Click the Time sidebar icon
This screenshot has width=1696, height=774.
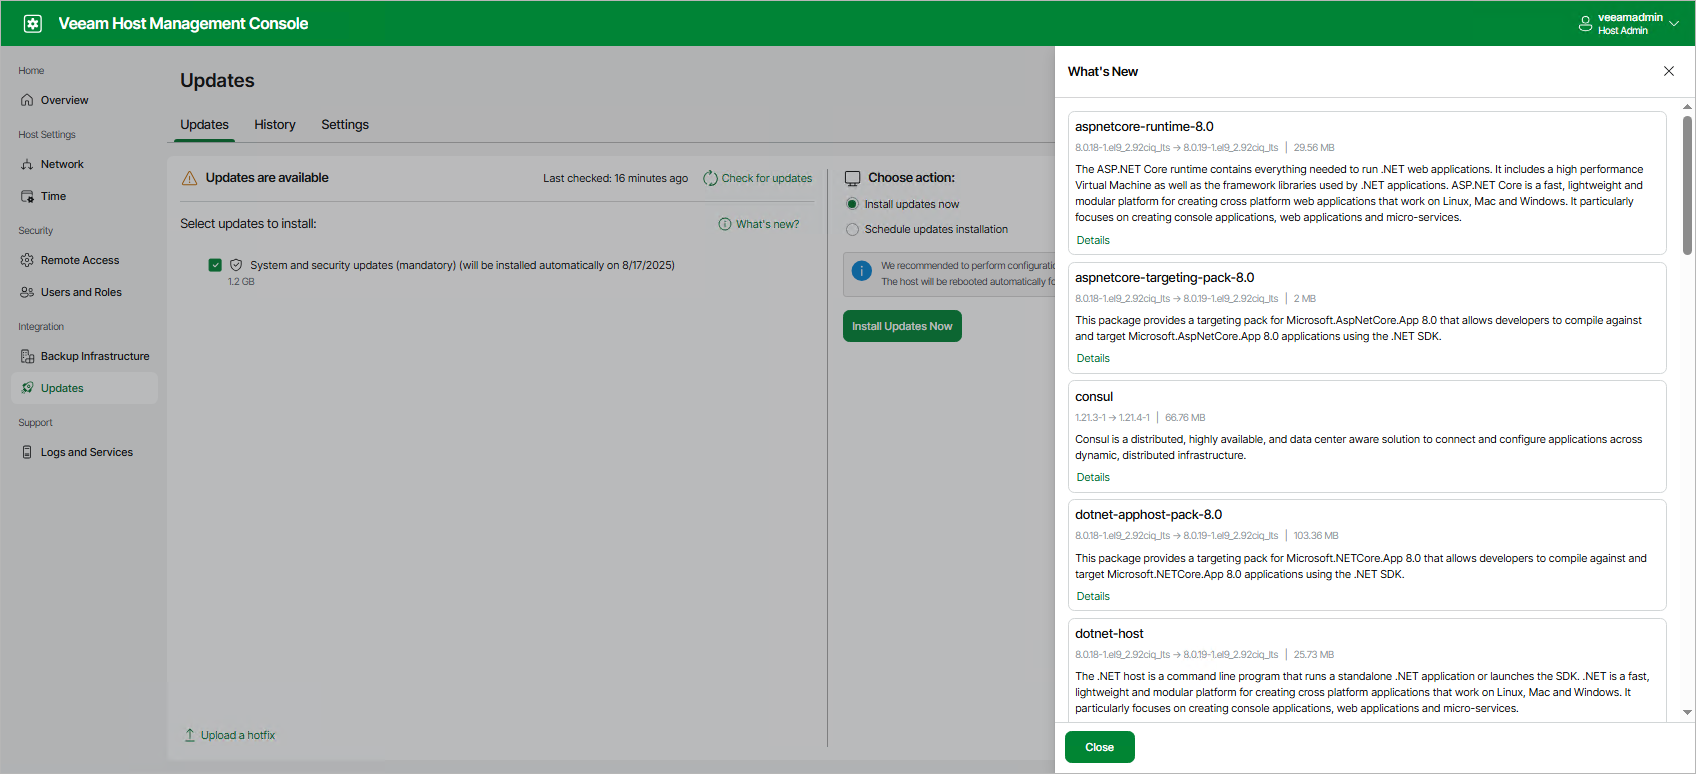pos(27,196)
